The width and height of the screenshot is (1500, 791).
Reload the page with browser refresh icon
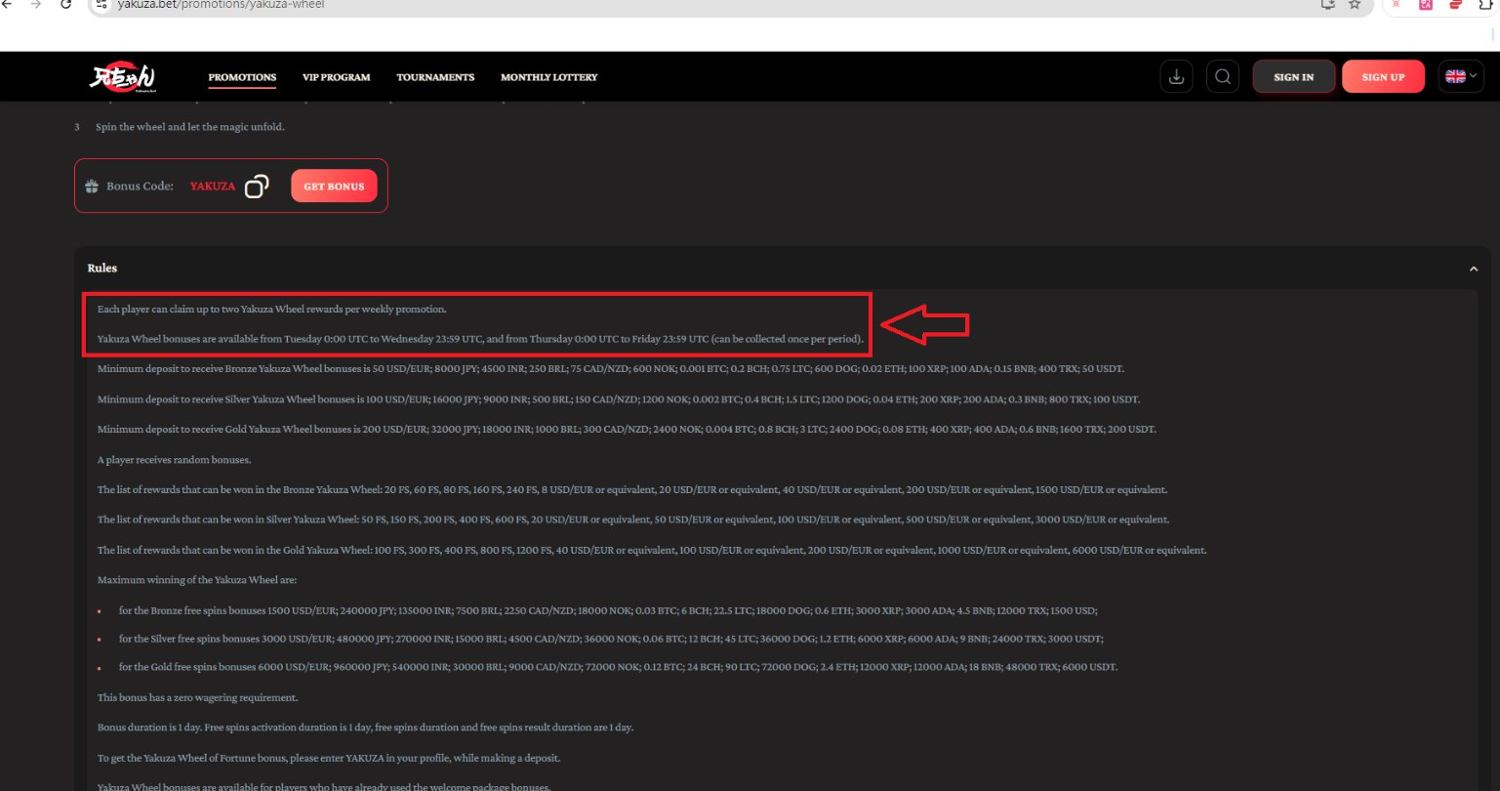[x=66, y=5]
